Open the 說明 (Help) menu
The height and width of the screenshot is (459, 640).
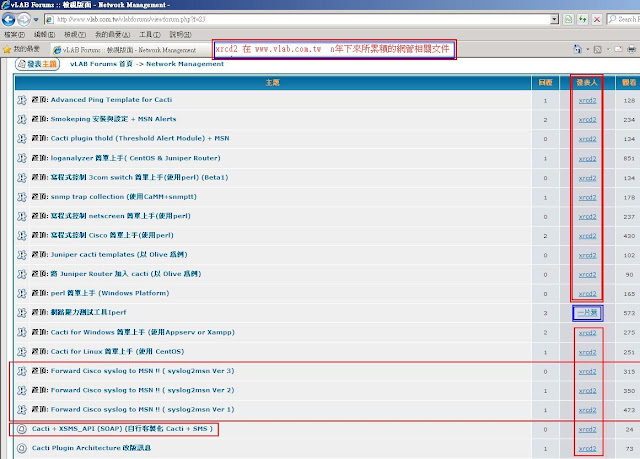coord(180,35)
